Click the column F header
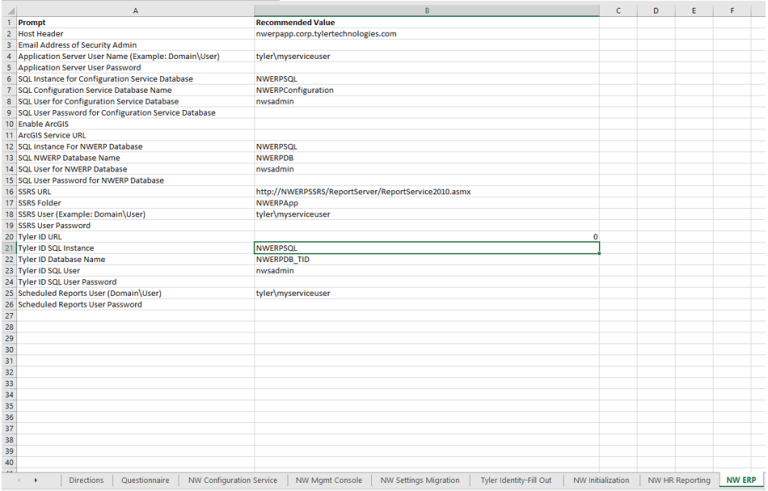768x491 pixels. click(732, 9)
